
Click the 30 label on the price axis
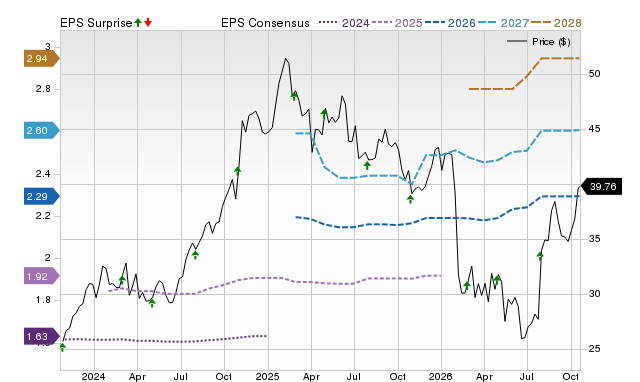click(594, 294)
